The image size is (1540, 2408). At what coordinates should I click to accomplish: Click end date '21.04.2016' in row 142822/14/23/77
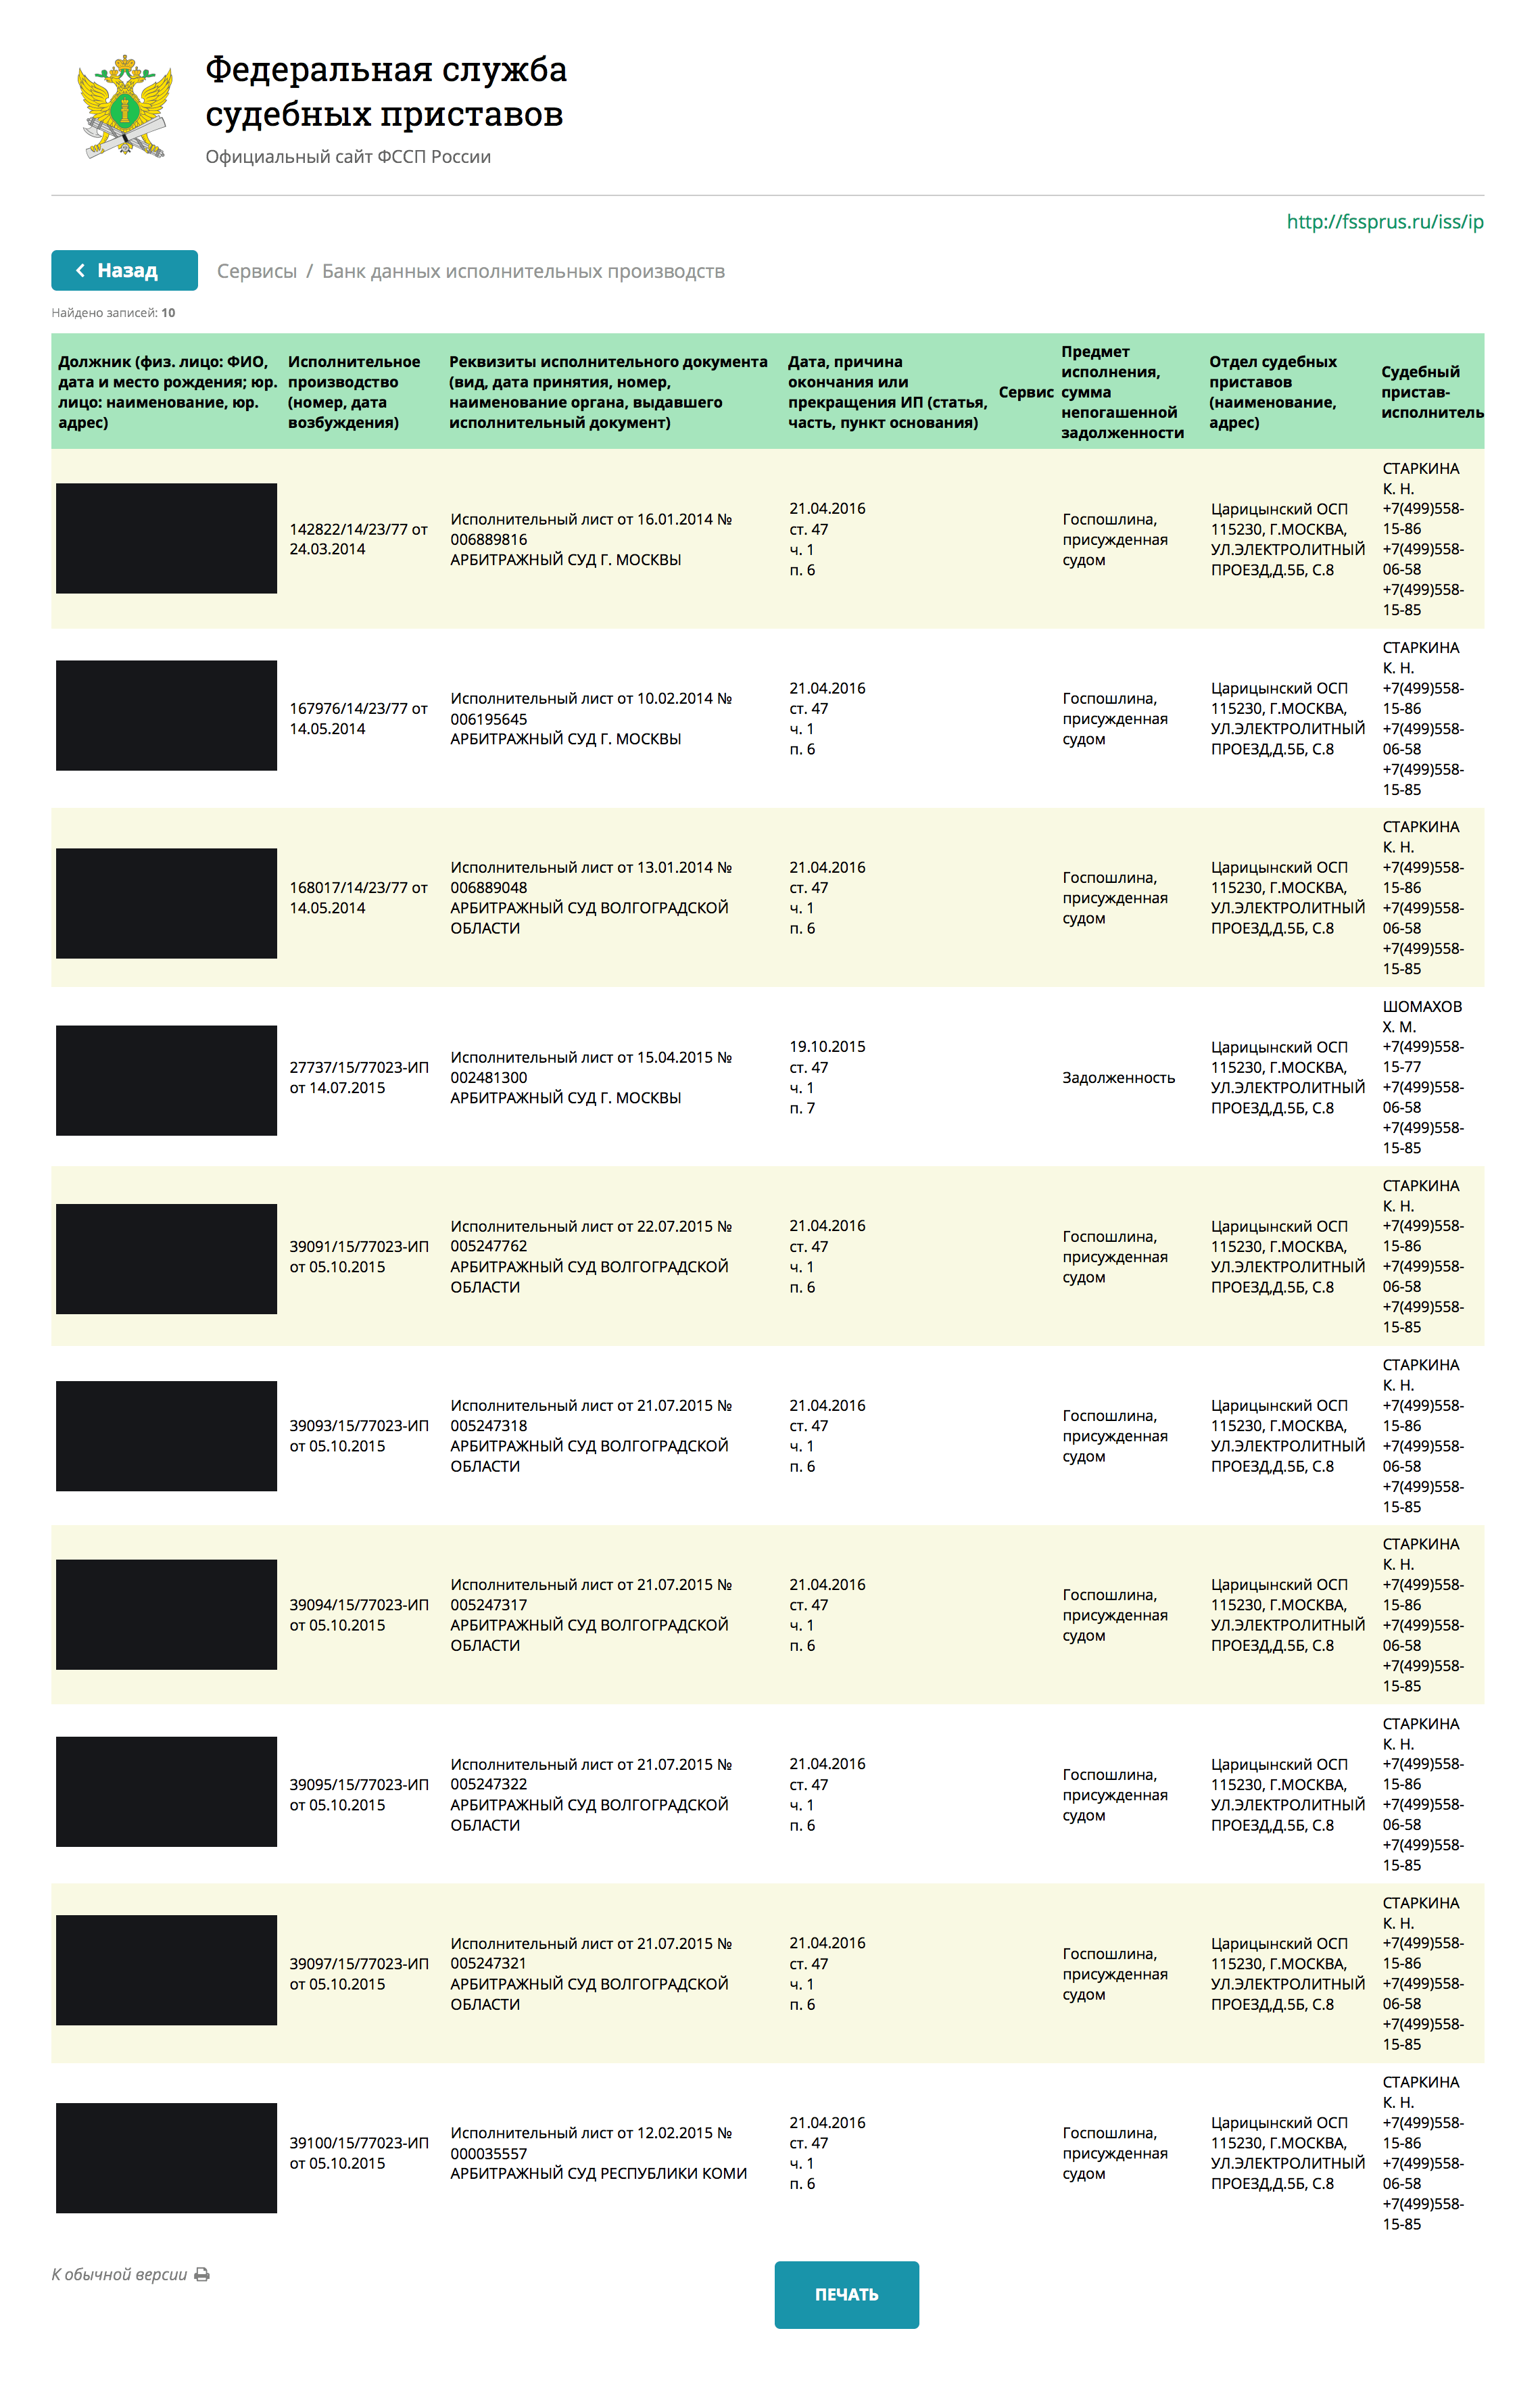coord(827,508)
